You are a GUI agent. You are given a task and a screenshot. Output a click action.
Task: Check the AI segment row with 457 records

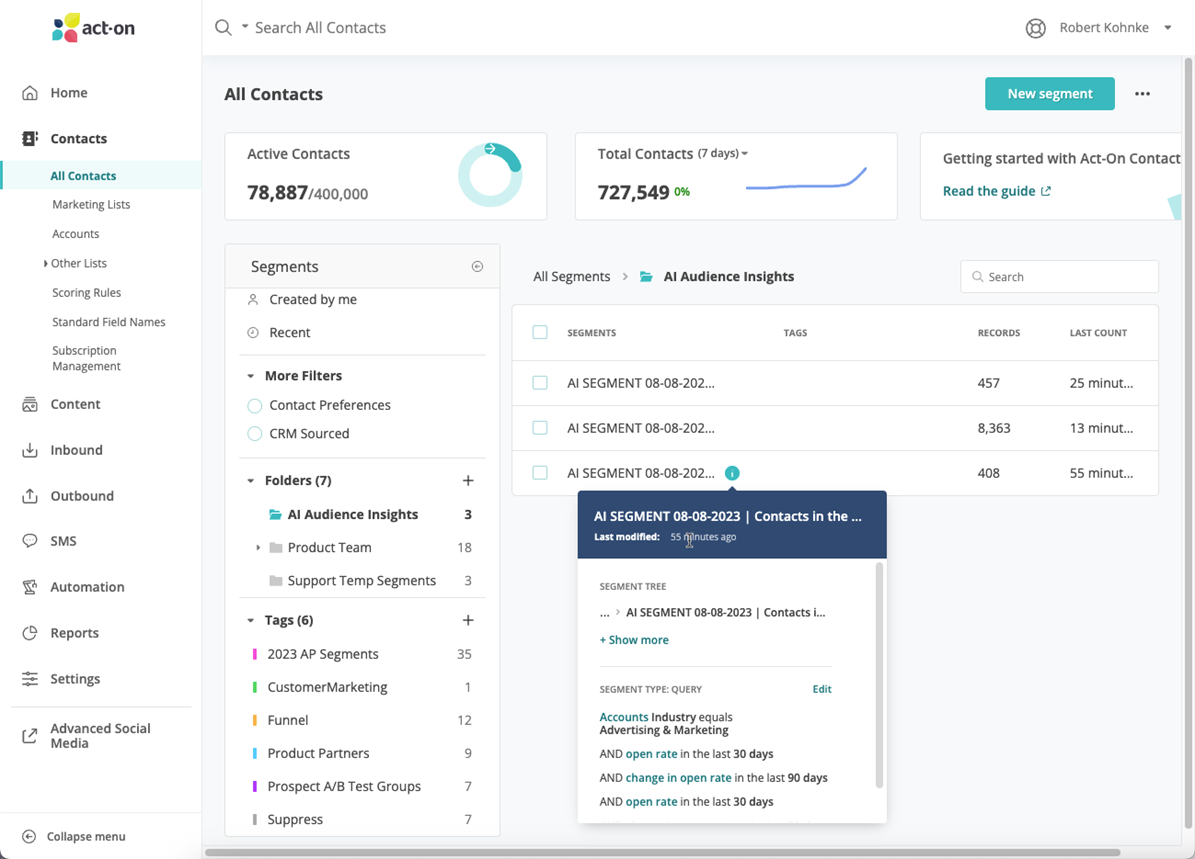[540, 383]
